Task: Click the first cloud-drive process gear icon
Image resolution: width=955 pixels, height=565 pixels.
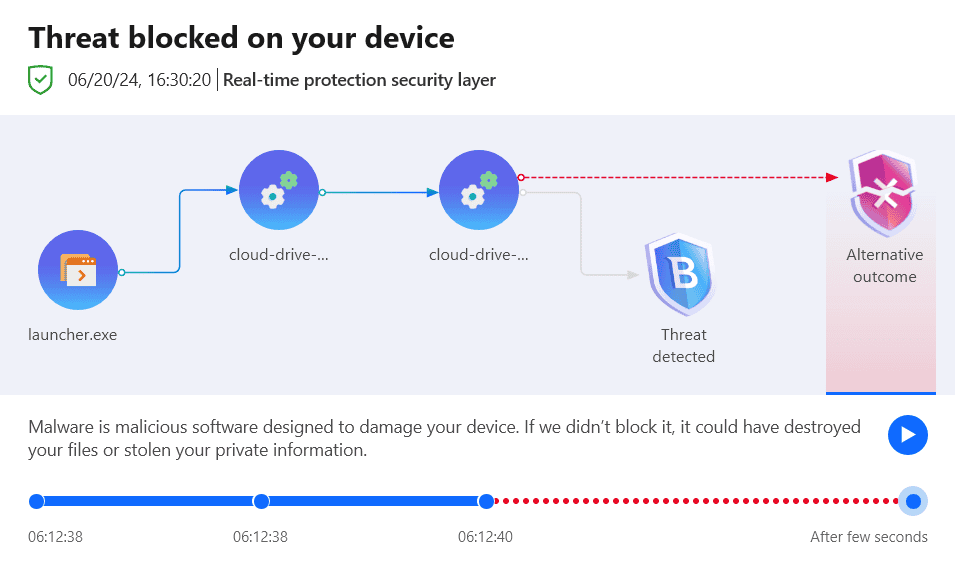Action: coord(279,190)
